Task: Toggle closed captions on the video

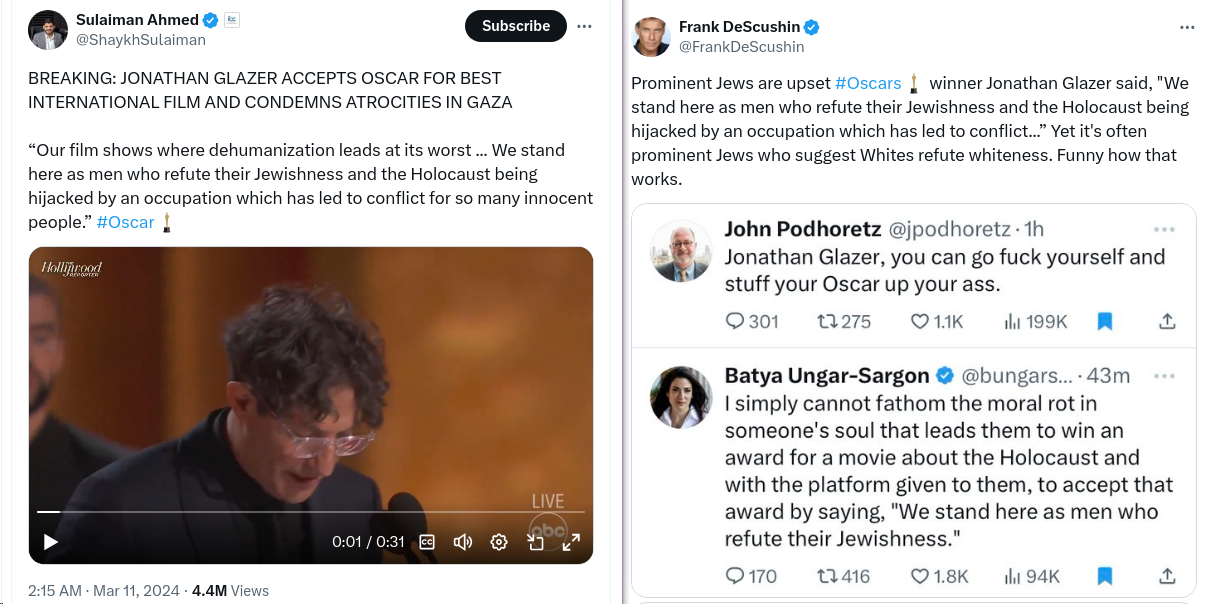Action: (427, 542)
